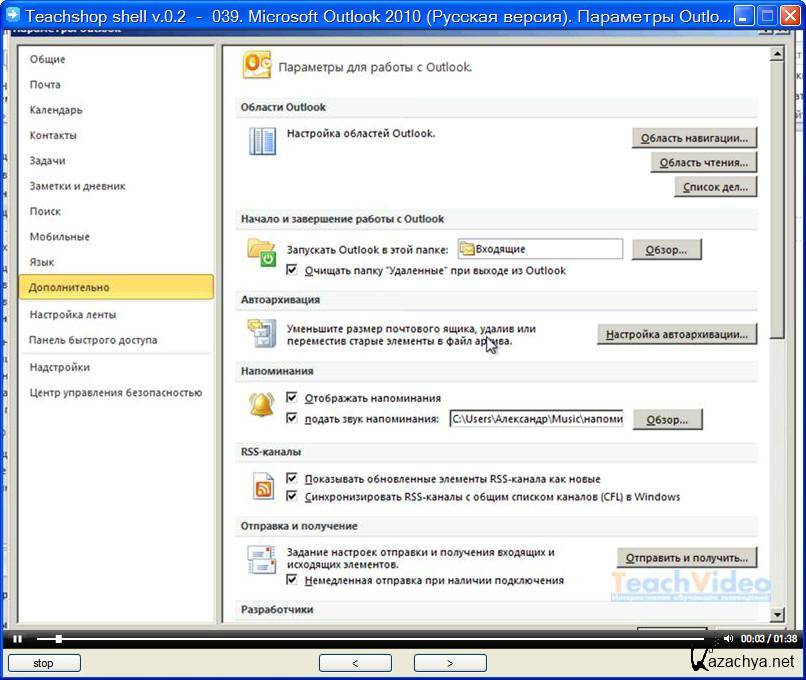Toggle 'Показывать обновленные элементы RSS-канала' checkbox
The image size is (806, 680).
292,479
